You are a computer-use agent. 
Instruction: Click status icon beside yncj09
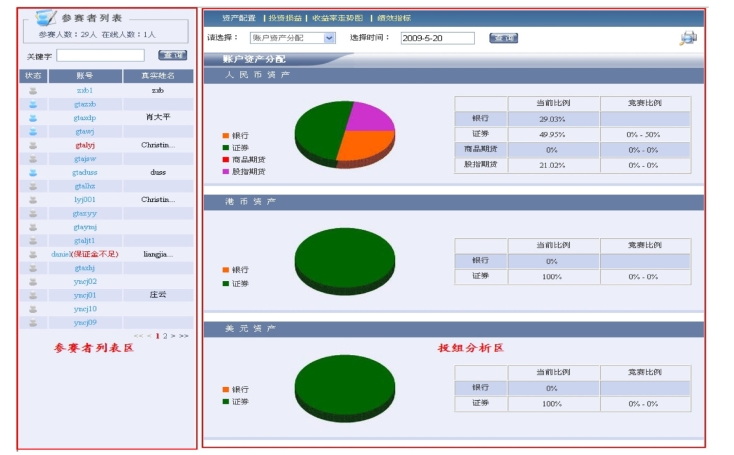pyautogui.click(x=33, y=323)
